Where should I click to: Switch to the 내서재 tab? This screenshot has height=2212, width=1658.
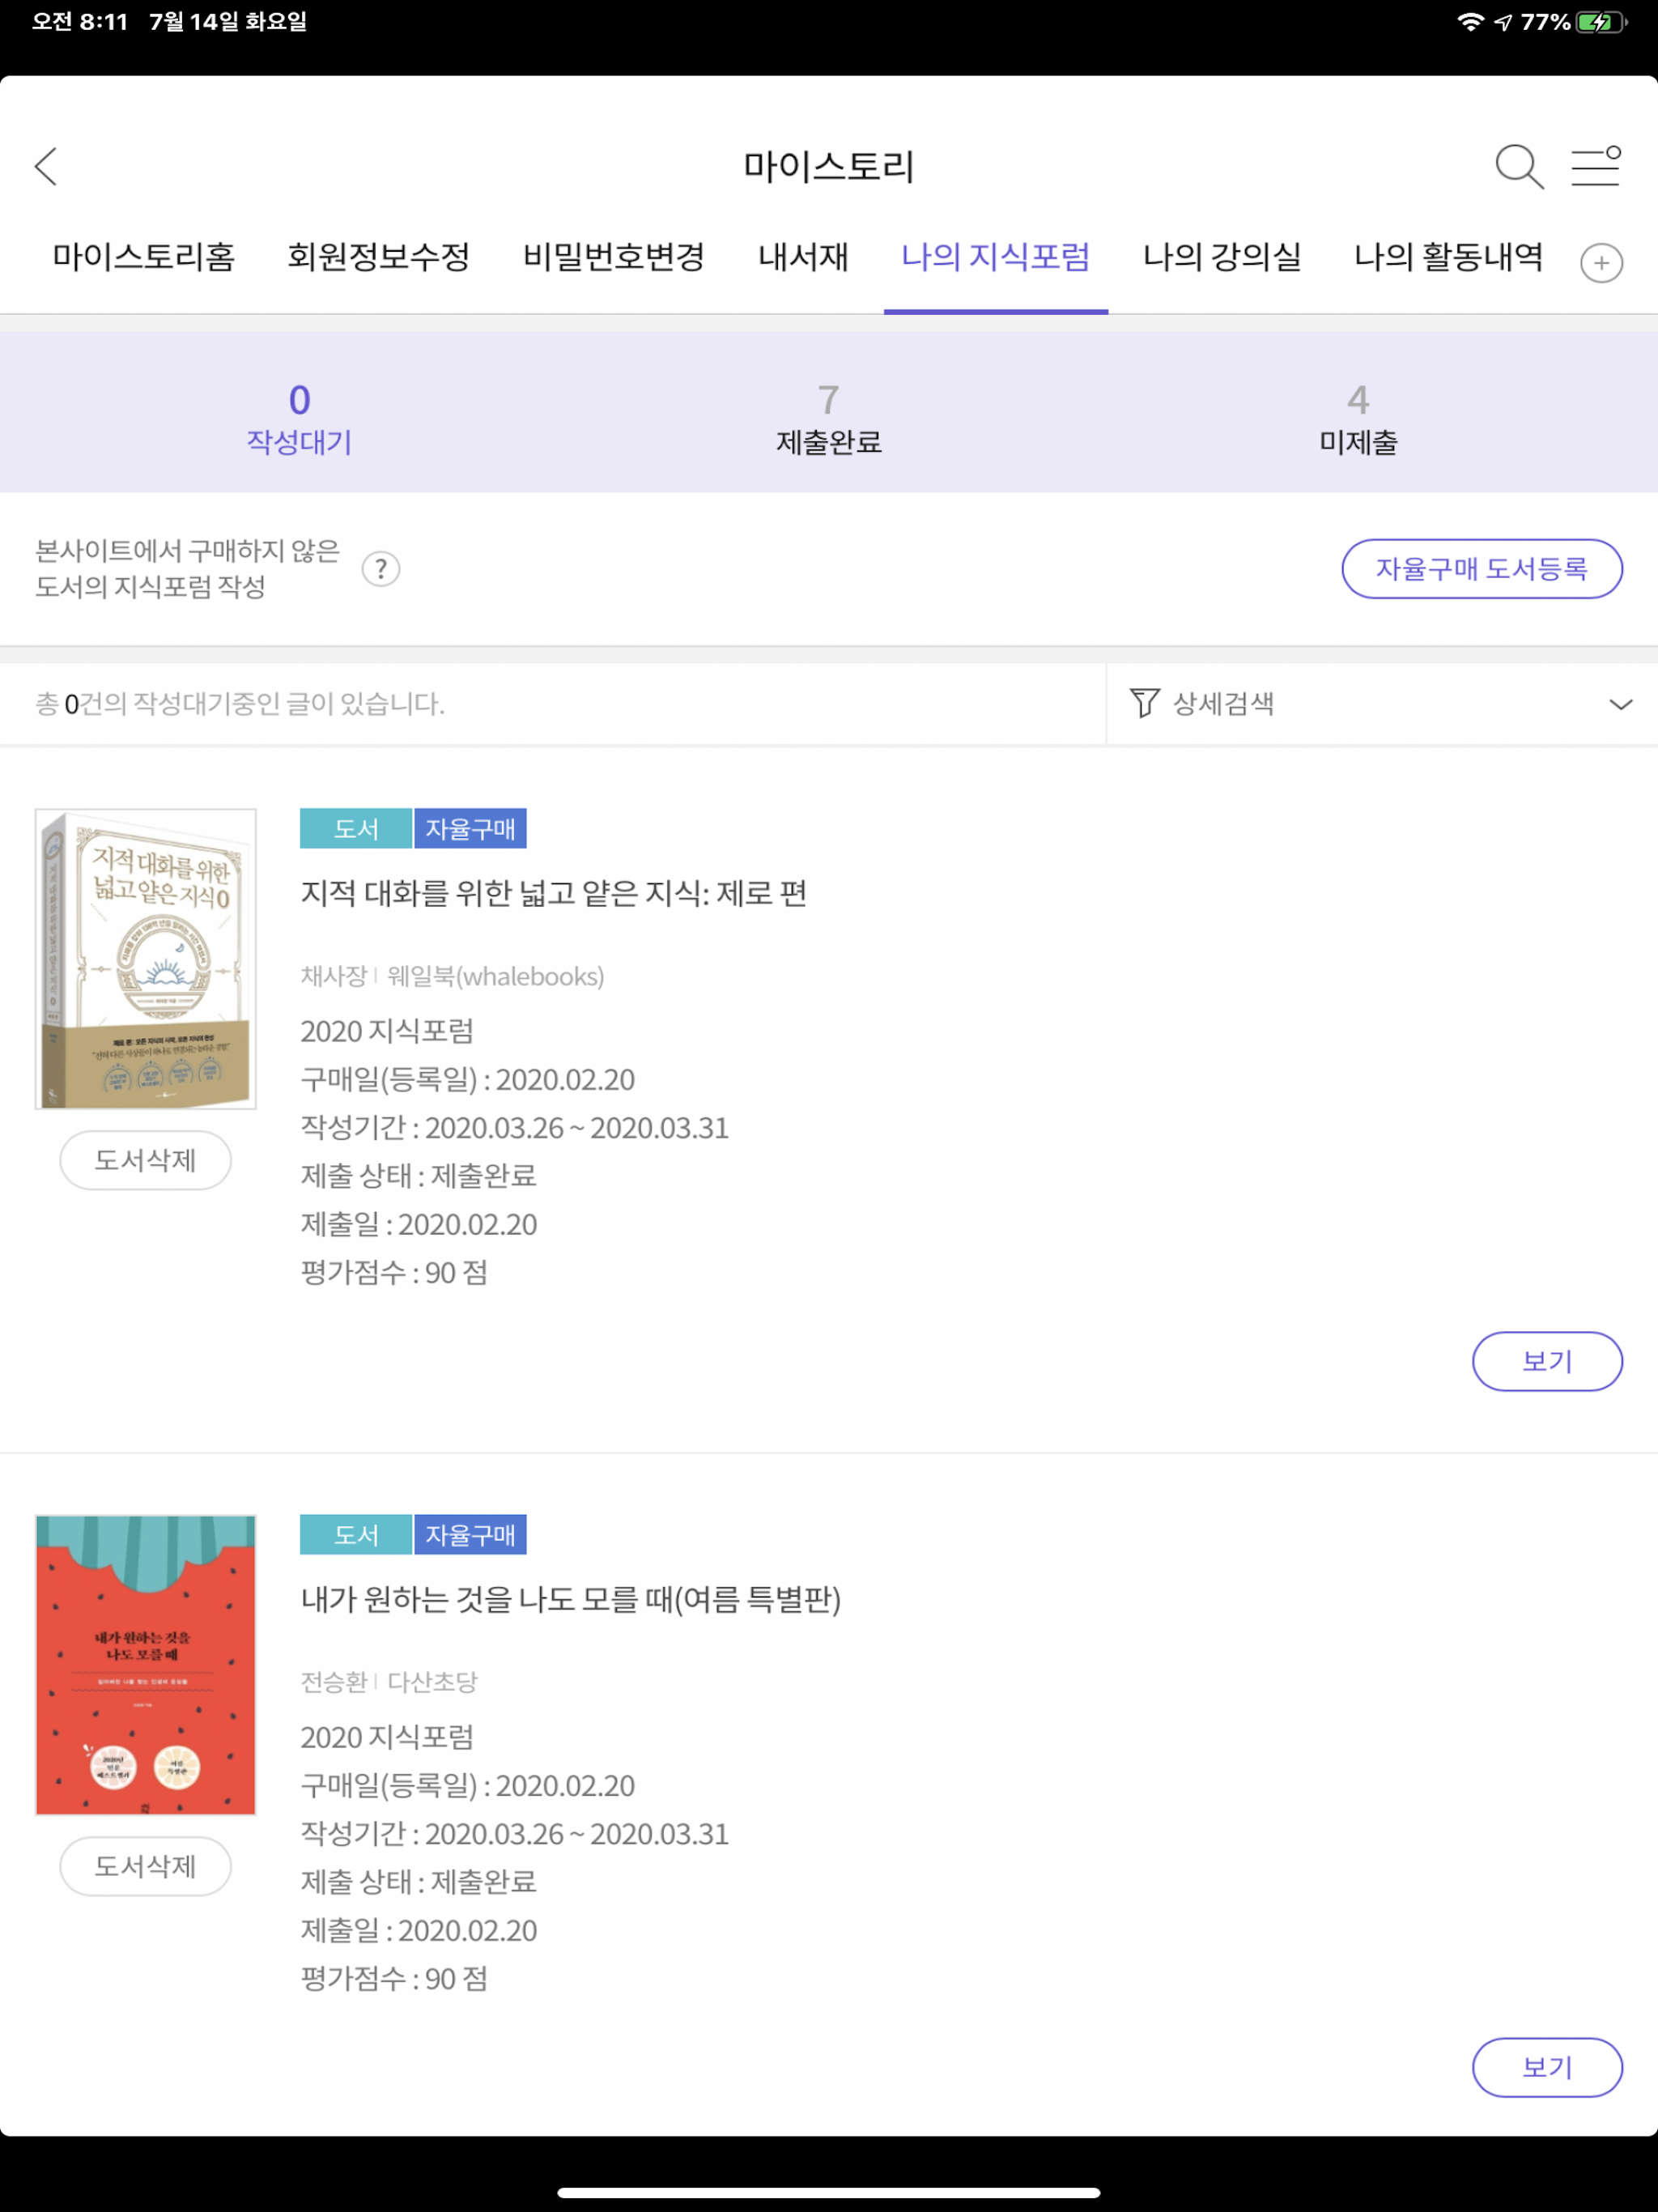(x=801, y=258)
